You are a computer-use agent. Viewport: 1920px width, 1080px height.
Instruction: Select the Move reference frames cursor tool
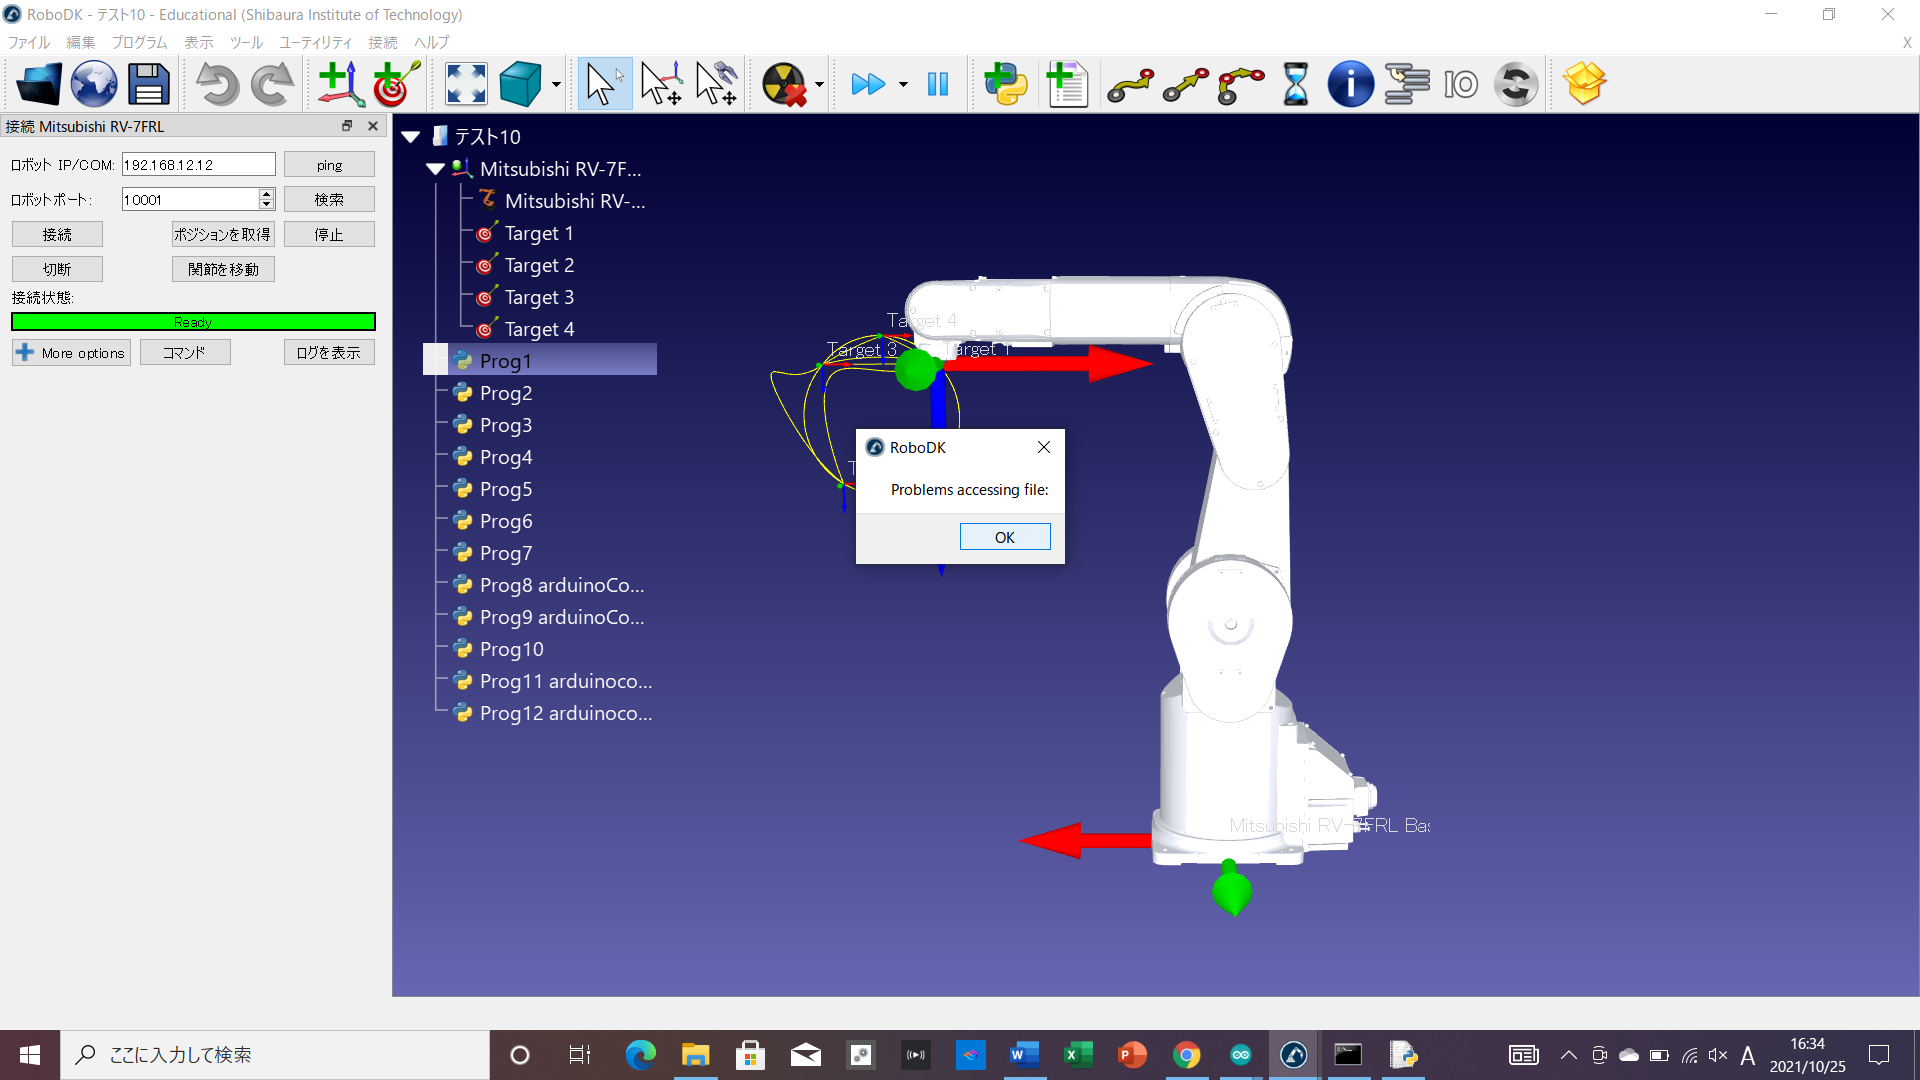(x=661, y=84)
